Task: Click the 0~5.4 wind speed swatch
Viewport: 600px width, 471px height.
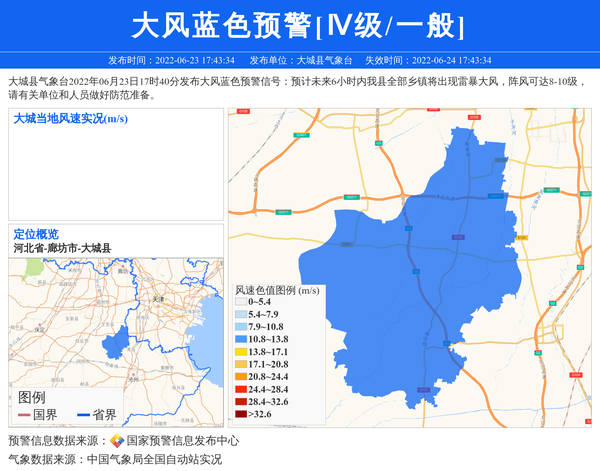Action: (240, 301)
